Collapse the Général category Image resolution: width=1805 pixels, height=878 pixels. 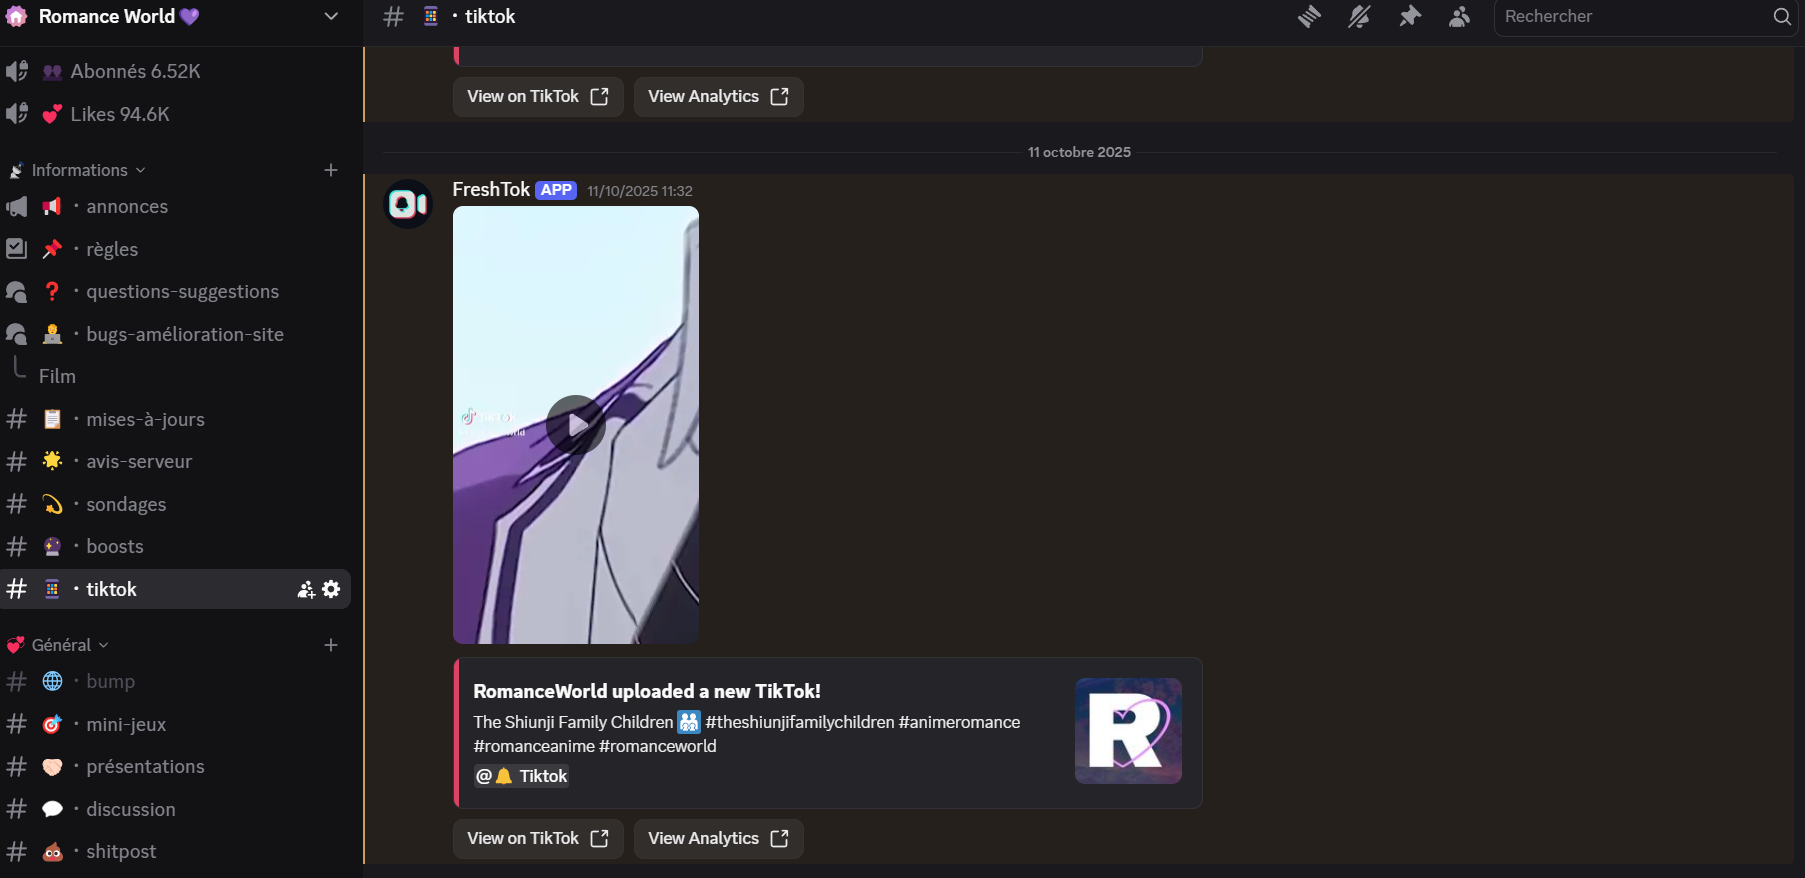(62, 645)
